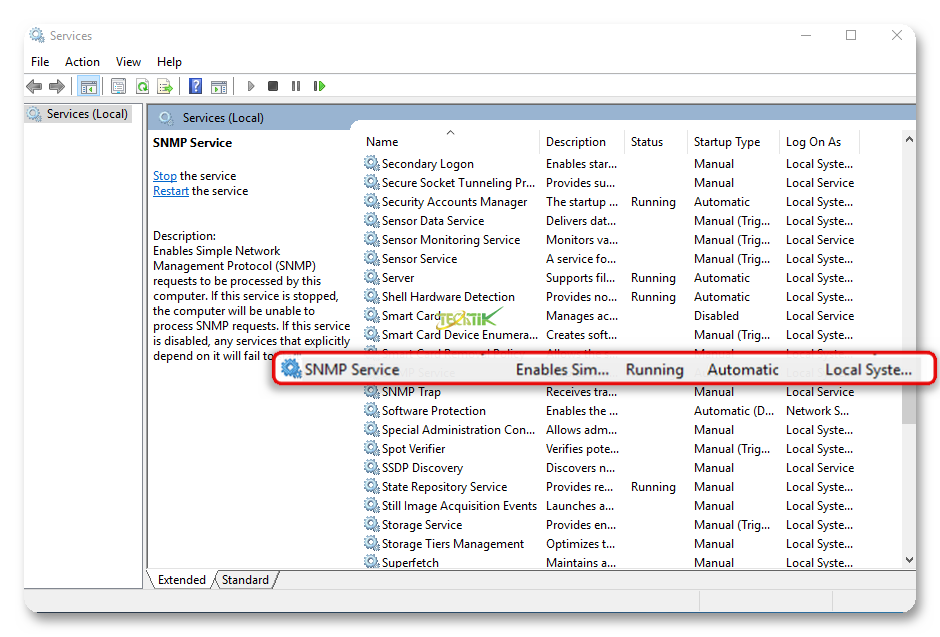Click the Restart the service link

pyautogui.click(x=170, y=191)
